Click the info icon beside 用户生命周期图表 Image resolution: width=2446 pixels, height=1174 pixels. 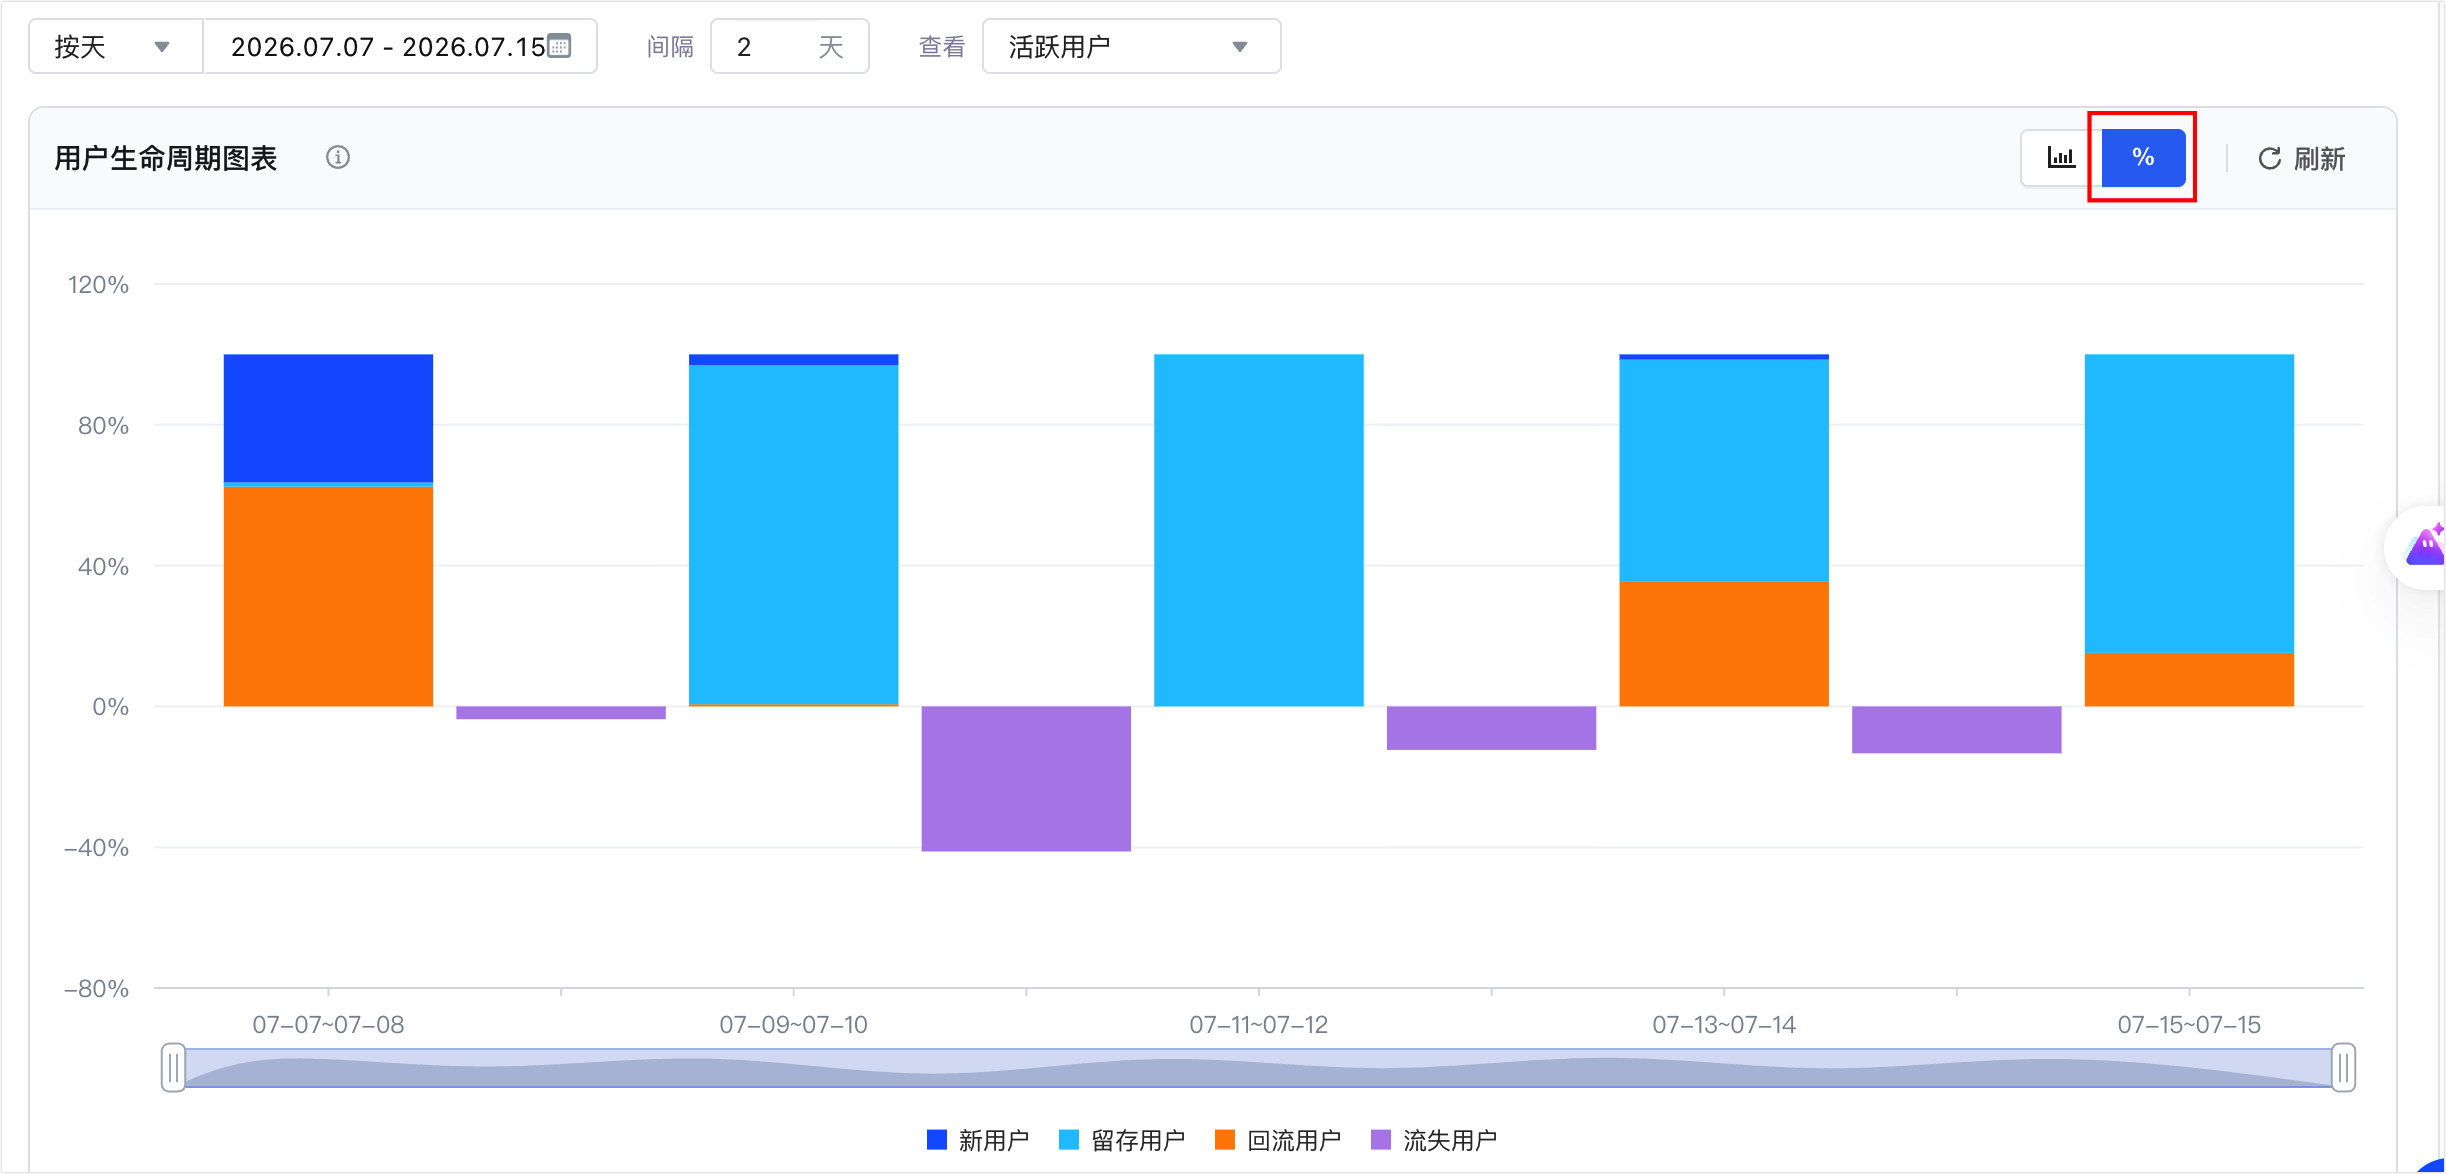[x=338, y=157]
